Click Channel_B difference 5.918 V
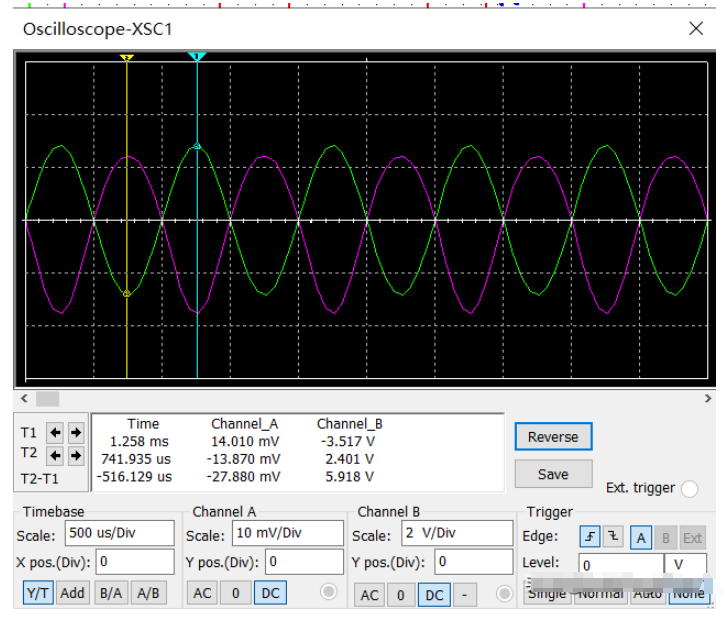 coord(350,477)
